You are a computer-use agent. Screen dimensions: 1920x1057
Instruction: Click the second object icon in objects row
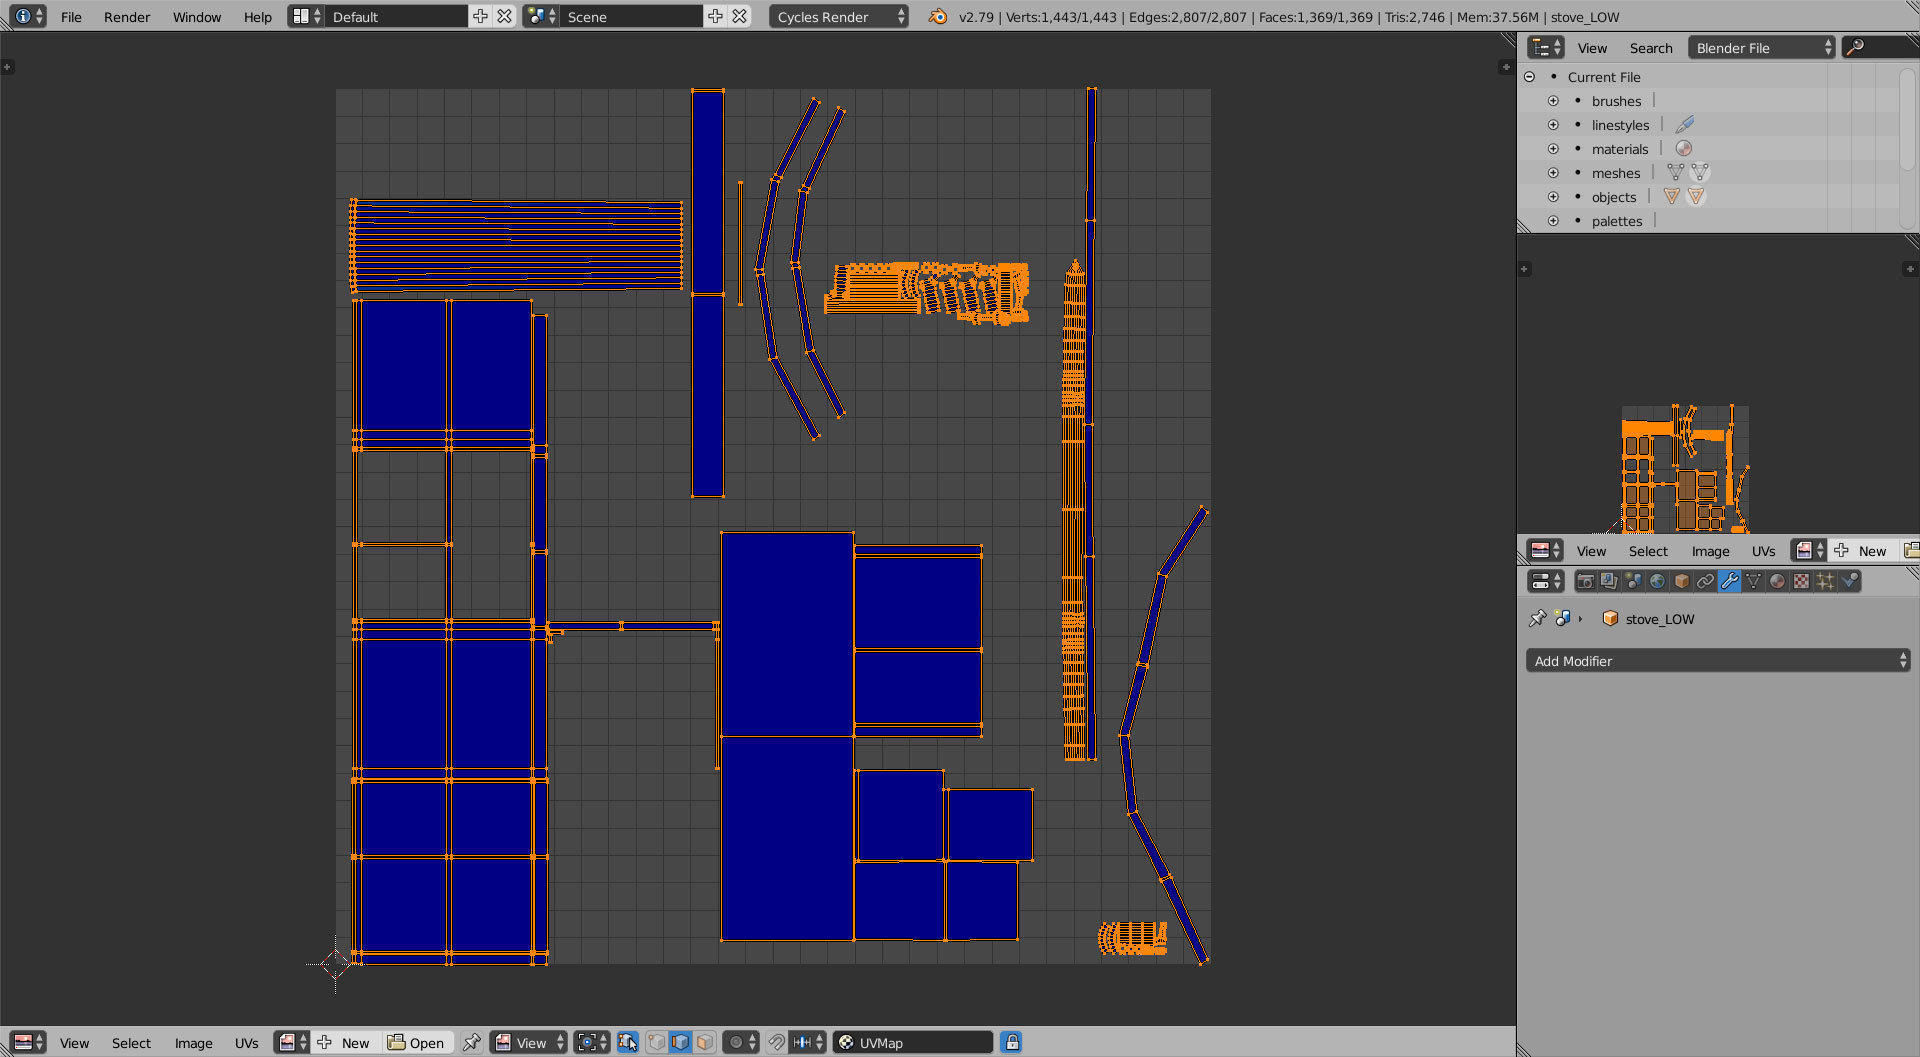point(1696,197)
